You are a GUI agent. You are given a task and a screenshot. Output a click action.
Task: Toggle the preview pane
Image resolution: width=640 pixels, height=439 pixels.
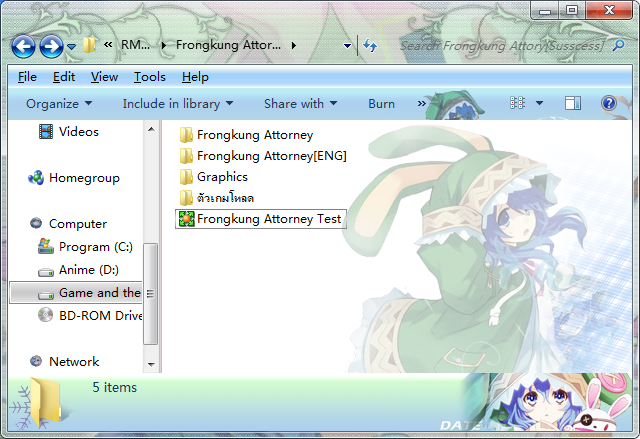pos(573,103)
